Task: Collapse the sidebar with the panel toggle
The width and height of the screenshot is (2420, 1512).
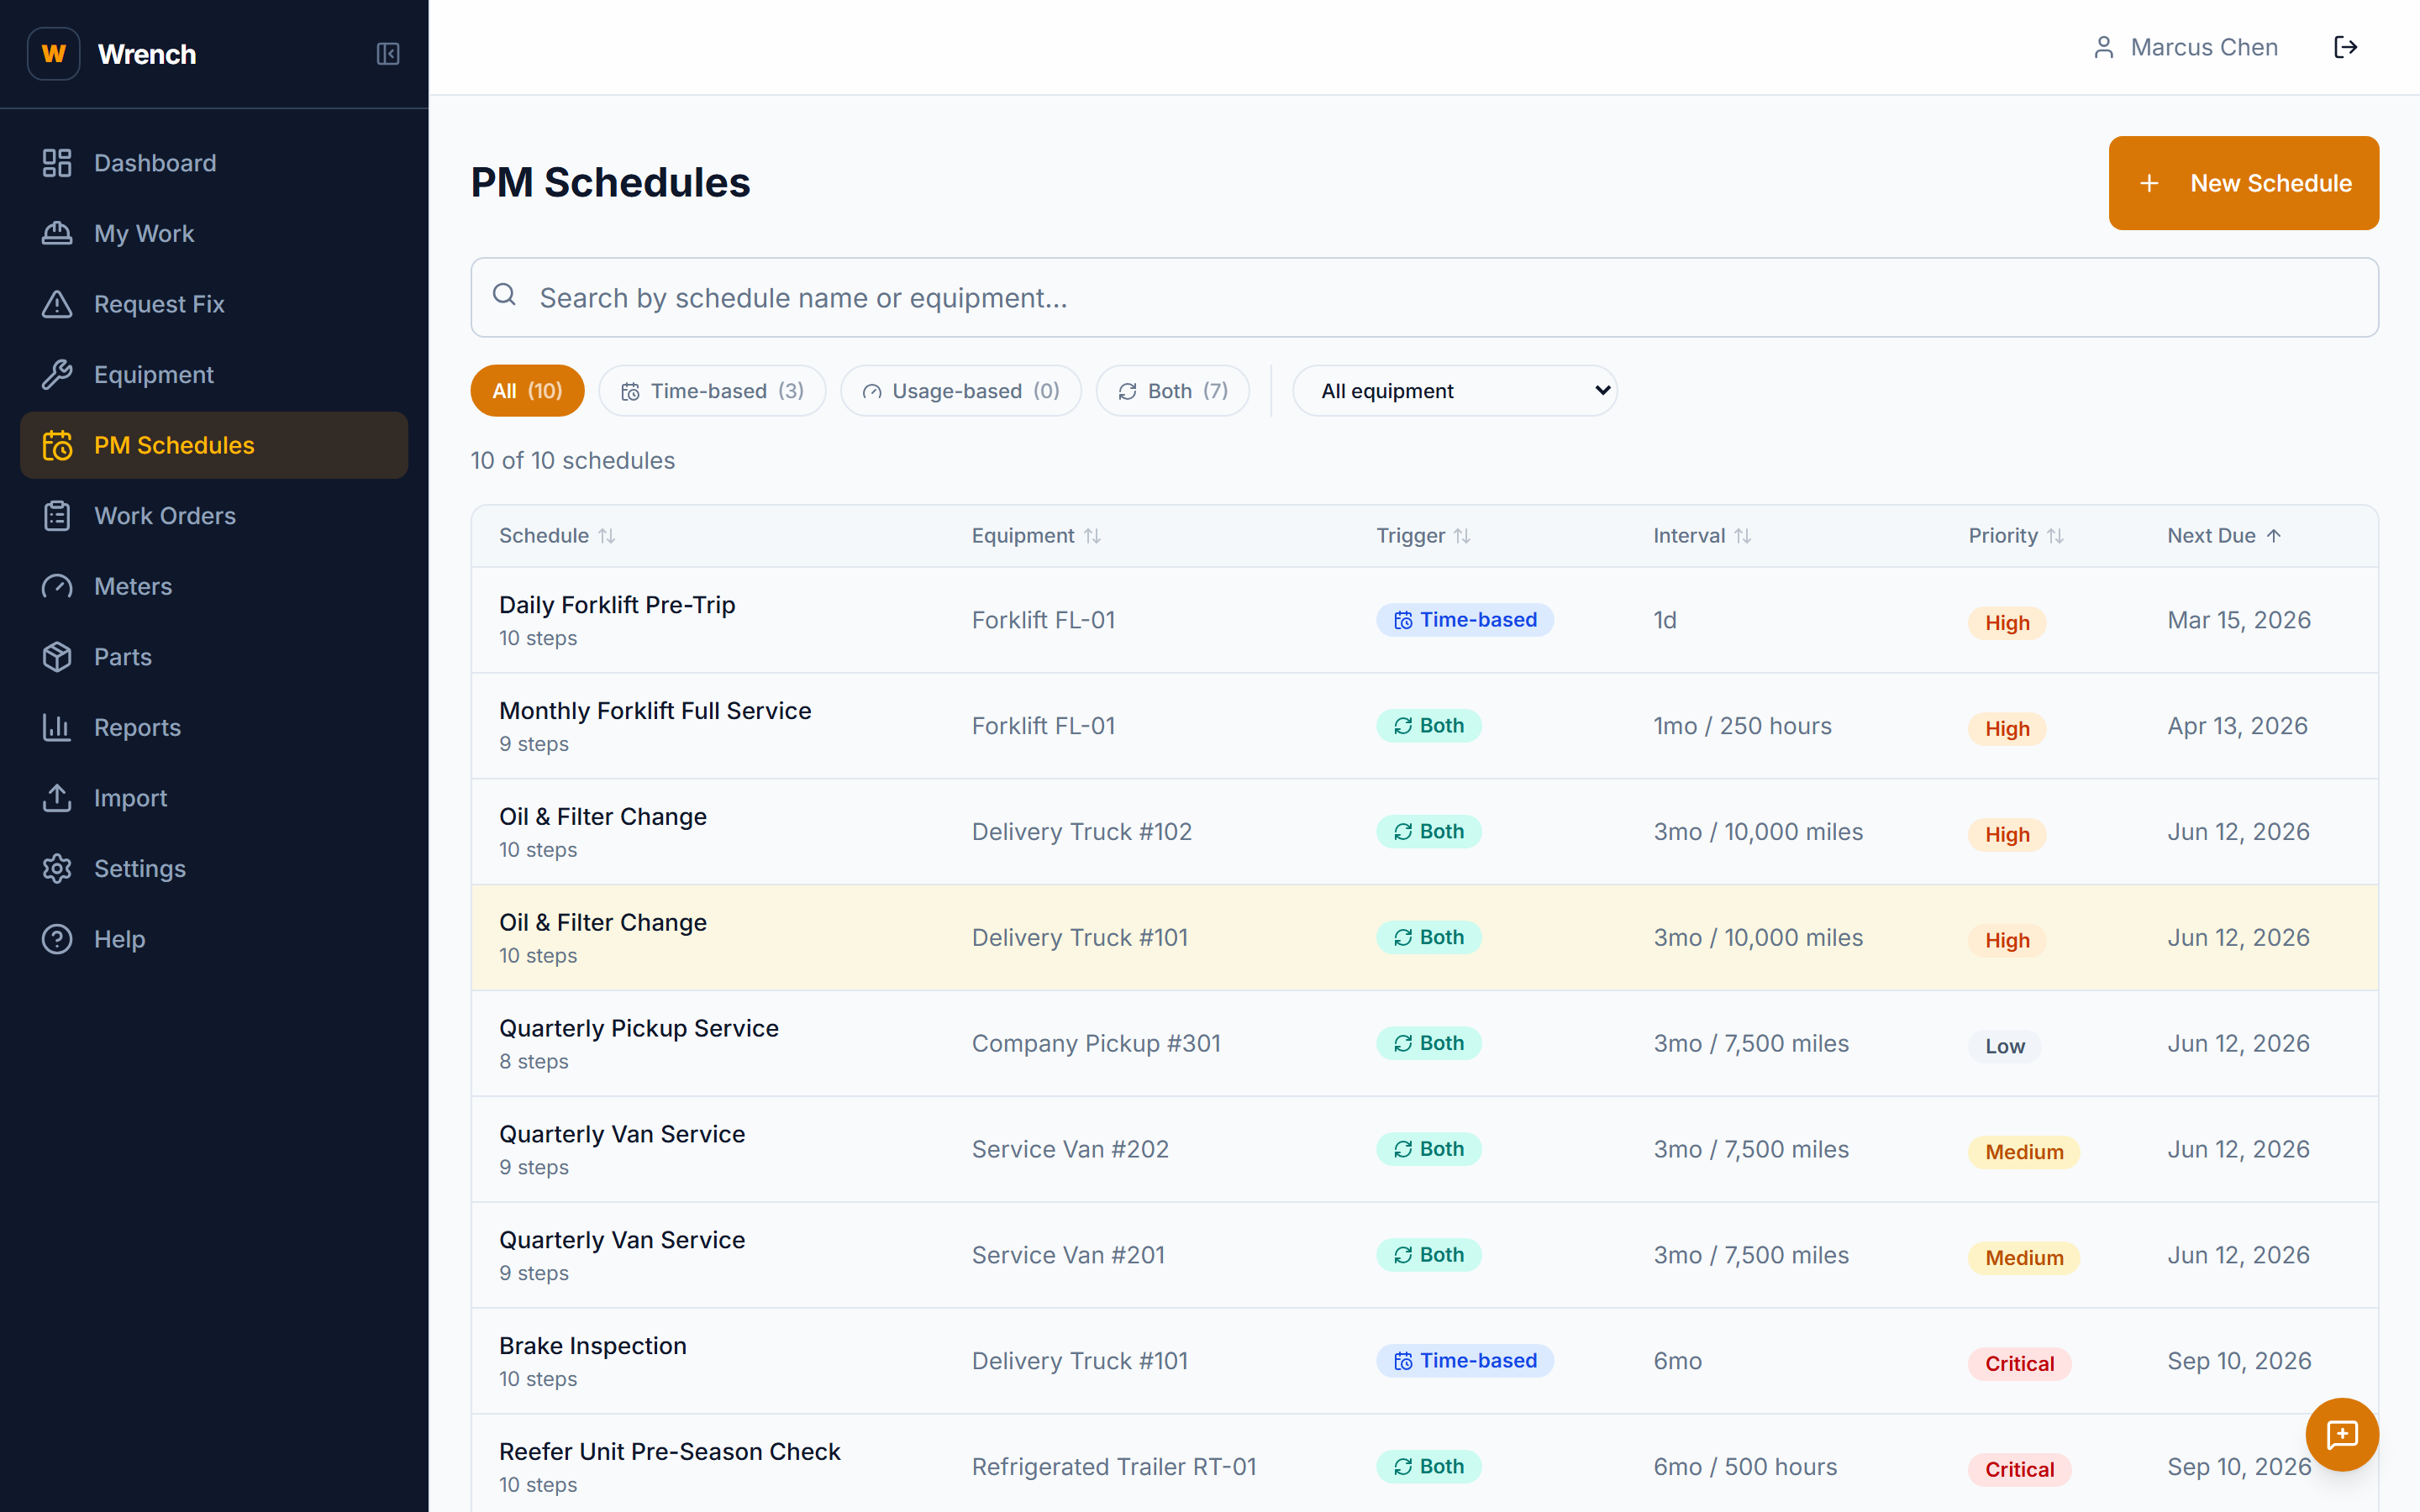Action: point(388,54)
